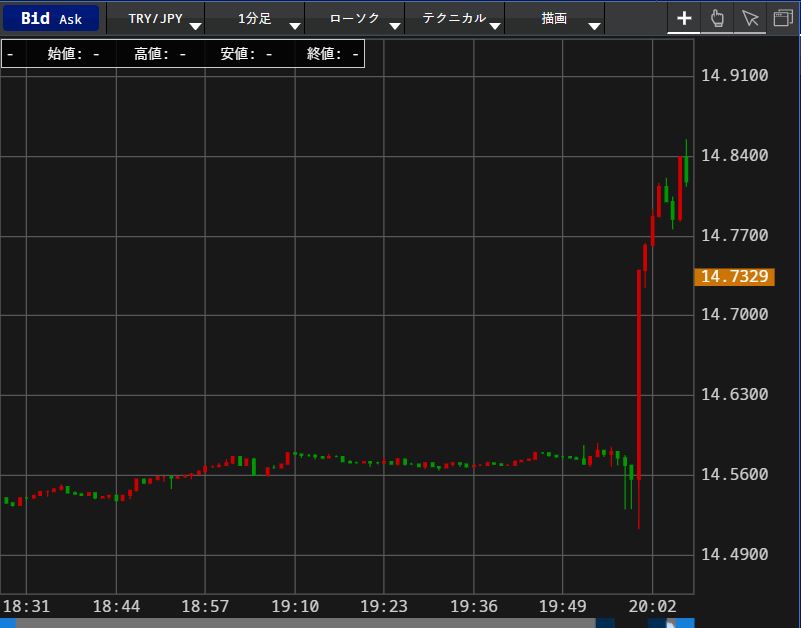Open the テクニカル indicators dropdown
This screenshot has width=801, height=628.
[x=455, y=19]
